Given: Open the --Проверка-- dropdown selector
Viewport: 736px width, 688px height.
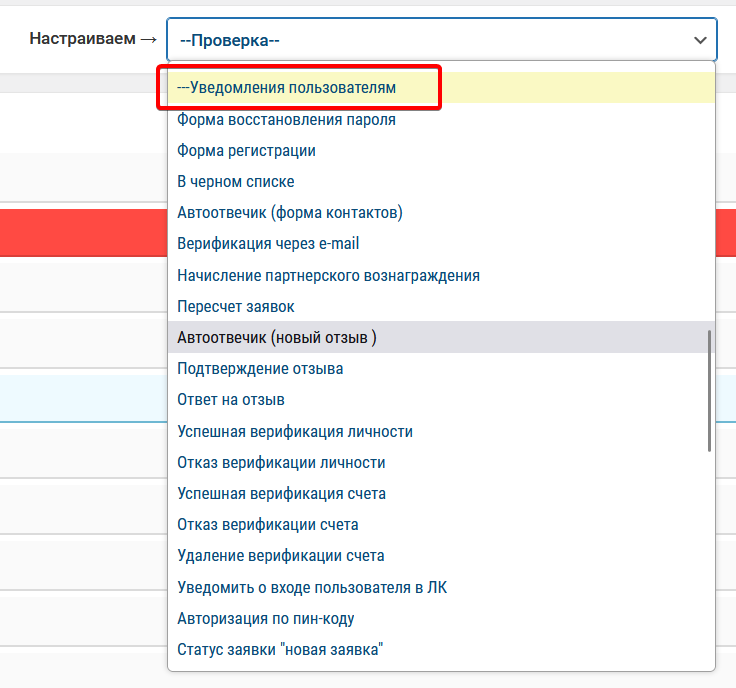Looking at the screenshot, I should point(440,40).
